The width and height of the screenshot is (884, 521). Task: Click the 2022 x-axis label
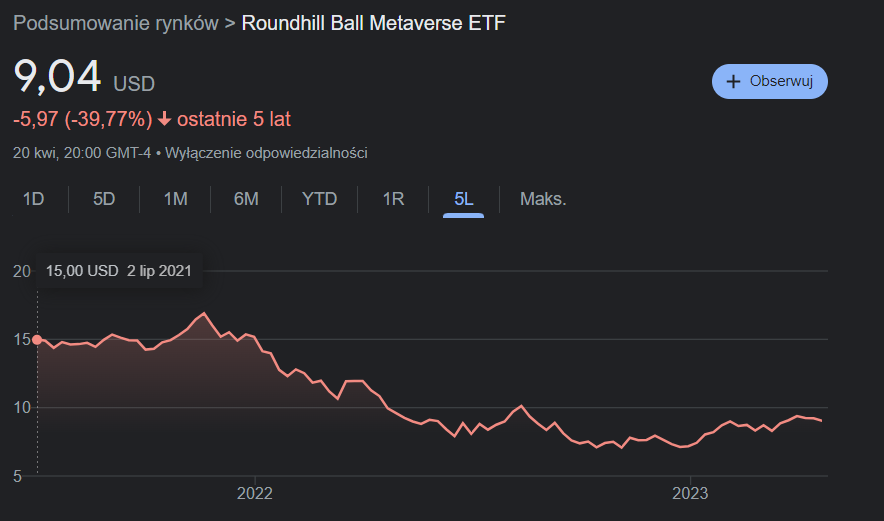(x=255, y=493)
